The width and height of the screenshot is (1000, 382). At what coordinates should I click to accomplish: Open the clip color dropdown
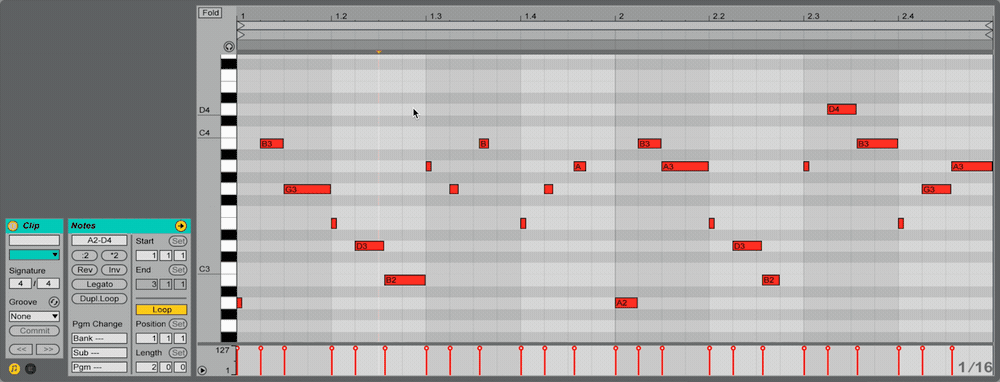[34, 255]
